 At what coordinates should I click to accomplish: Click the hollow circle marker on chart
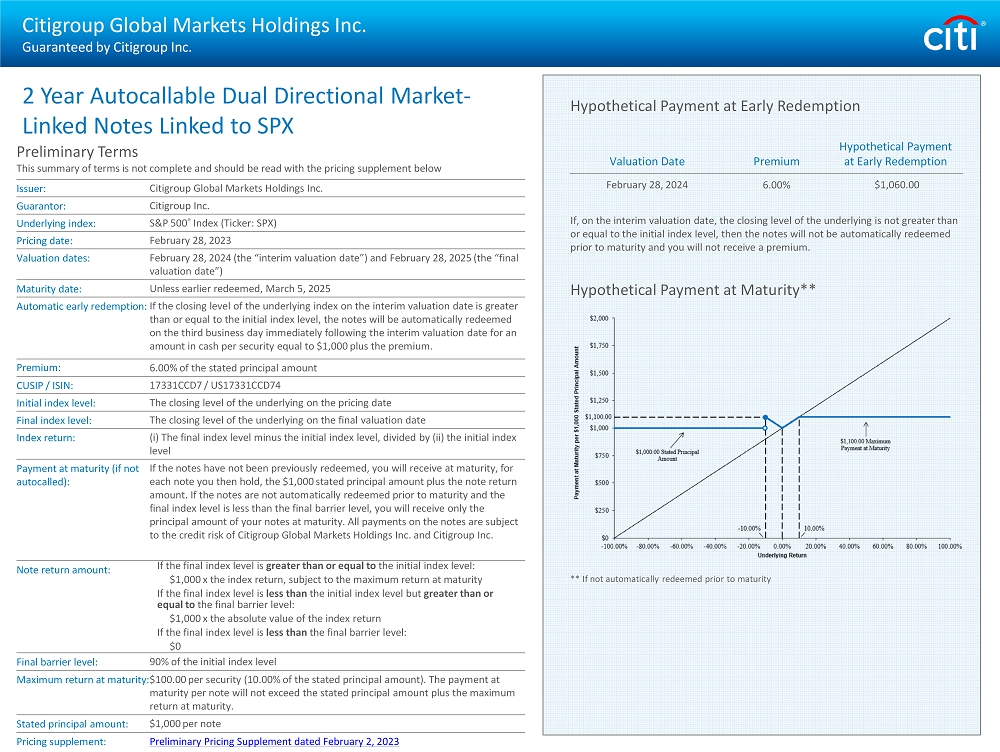pyautogui.click(x=765, y=428)
